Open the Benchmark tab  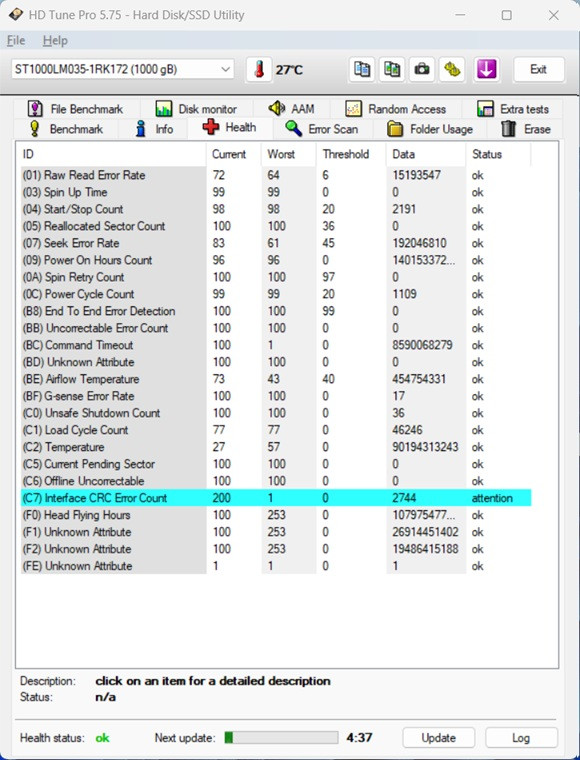tap(66, 129)
